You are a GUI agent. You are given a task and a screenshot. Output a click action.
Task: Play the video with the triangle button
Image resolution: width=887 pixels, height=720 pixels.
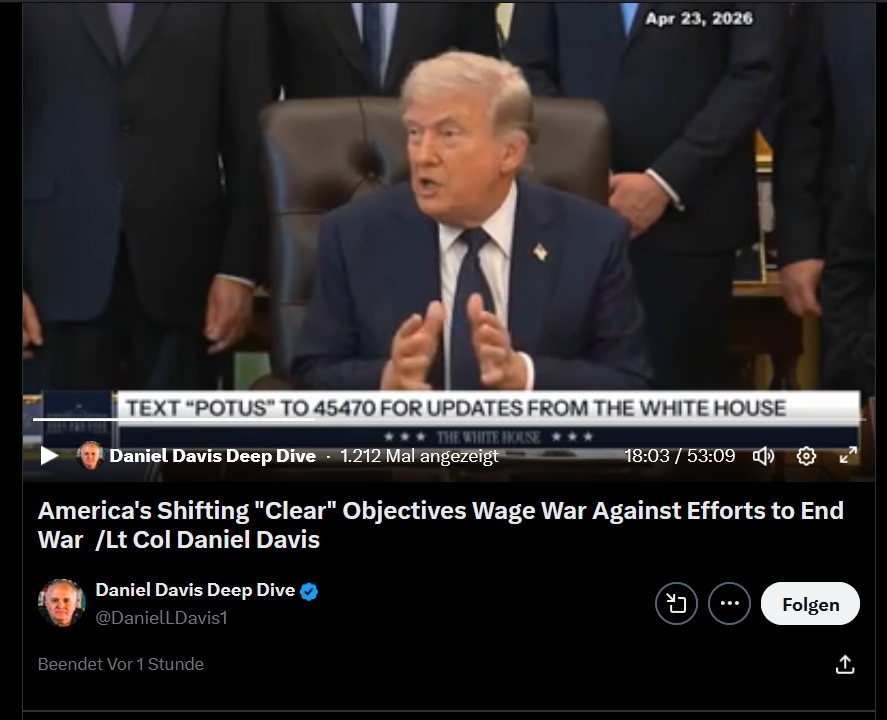click(49, 456)
